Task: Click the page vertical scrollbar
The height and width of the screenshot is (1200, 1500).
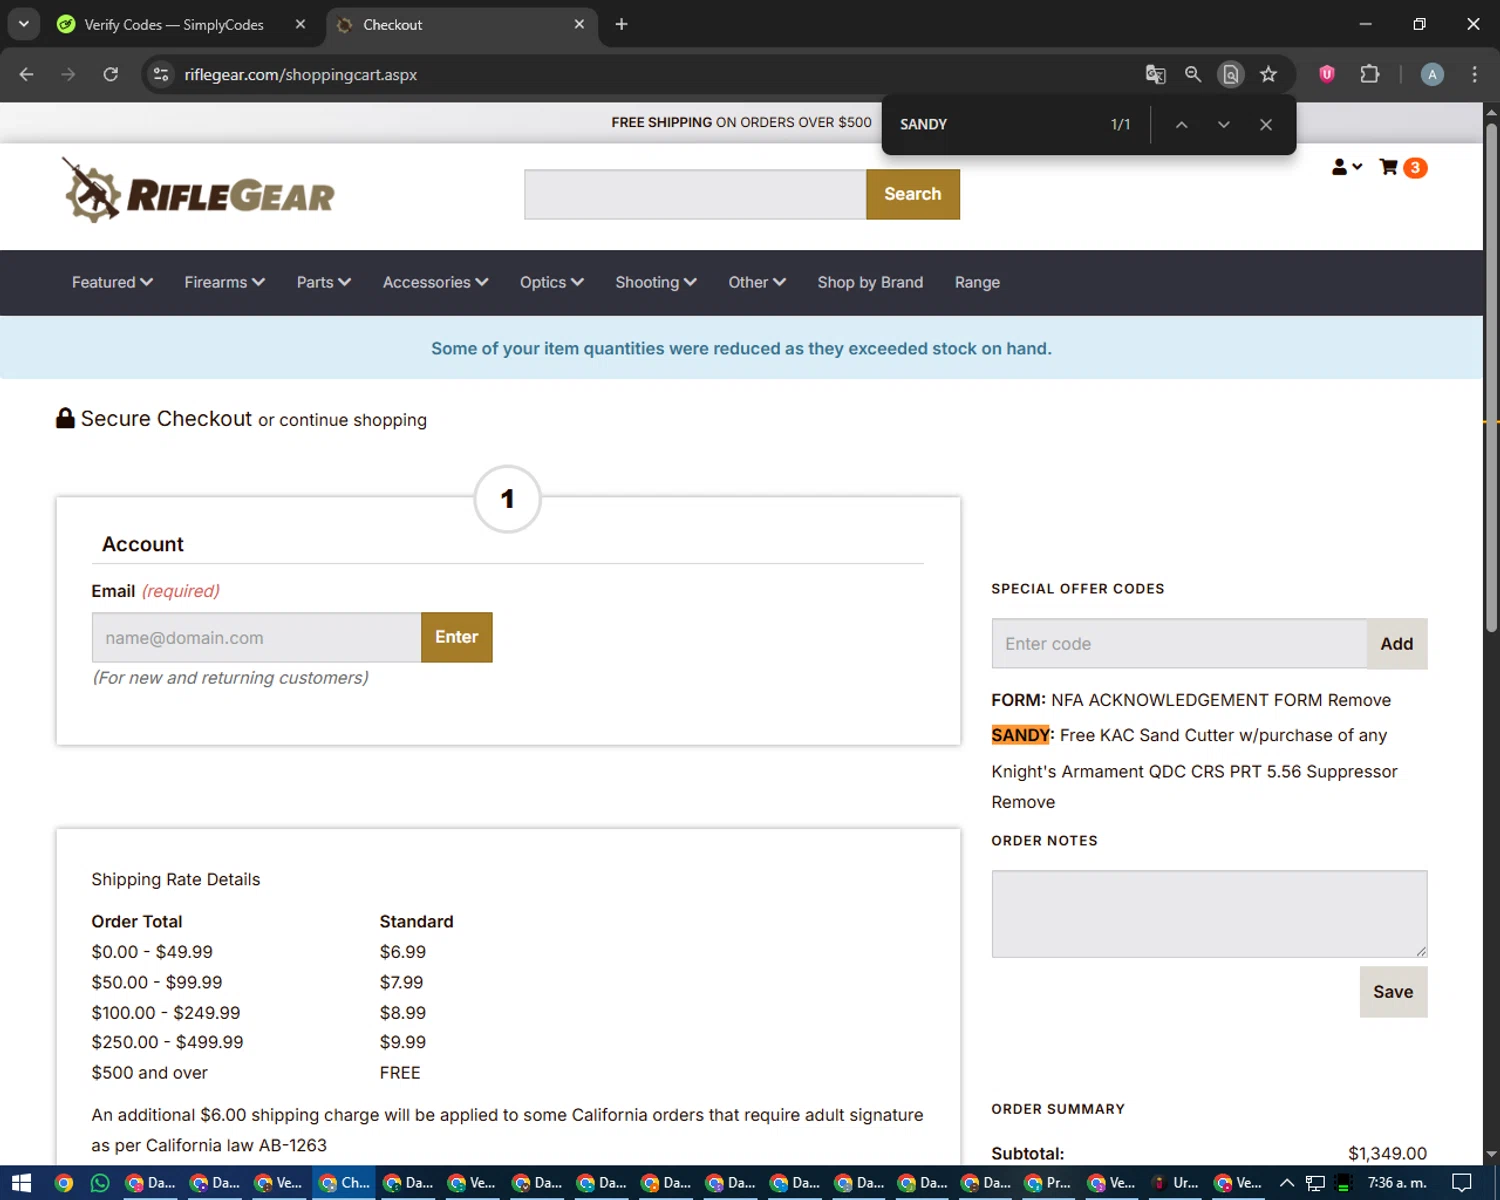Action: 1491,376
